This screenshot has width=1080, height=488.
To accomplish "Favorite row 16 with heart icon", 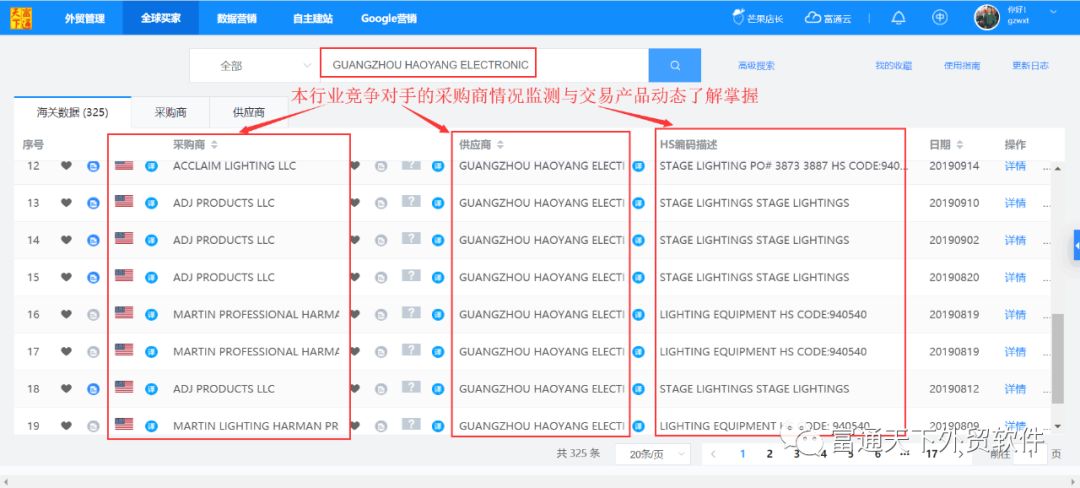I will [x=66, y=314].
